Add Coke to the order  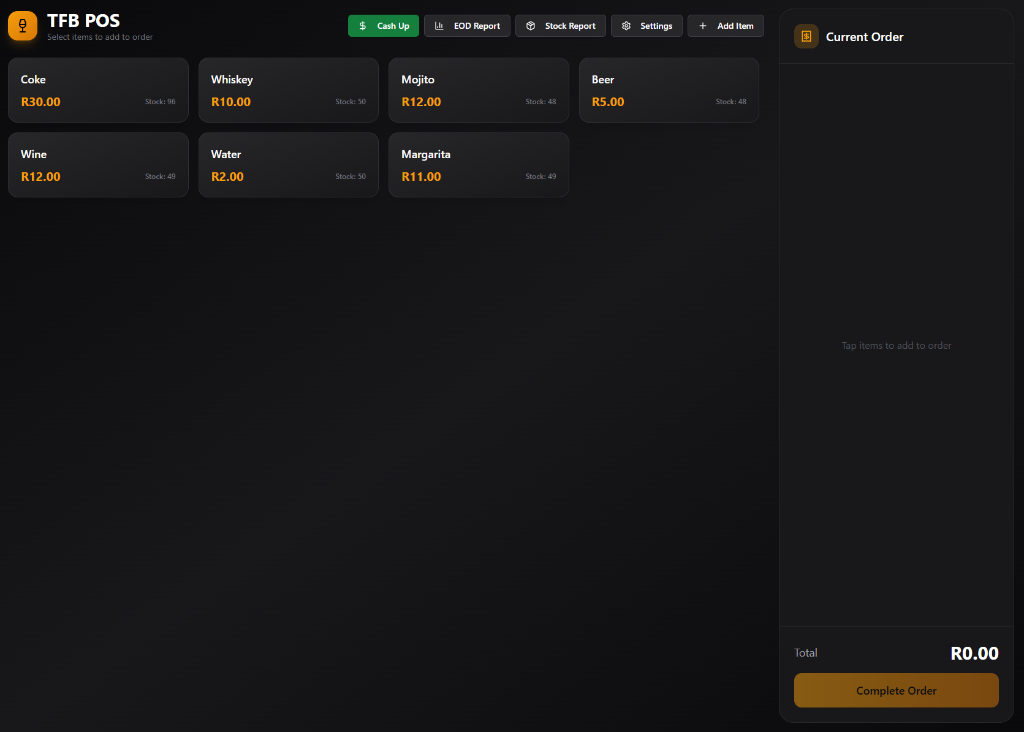(98, 90)
